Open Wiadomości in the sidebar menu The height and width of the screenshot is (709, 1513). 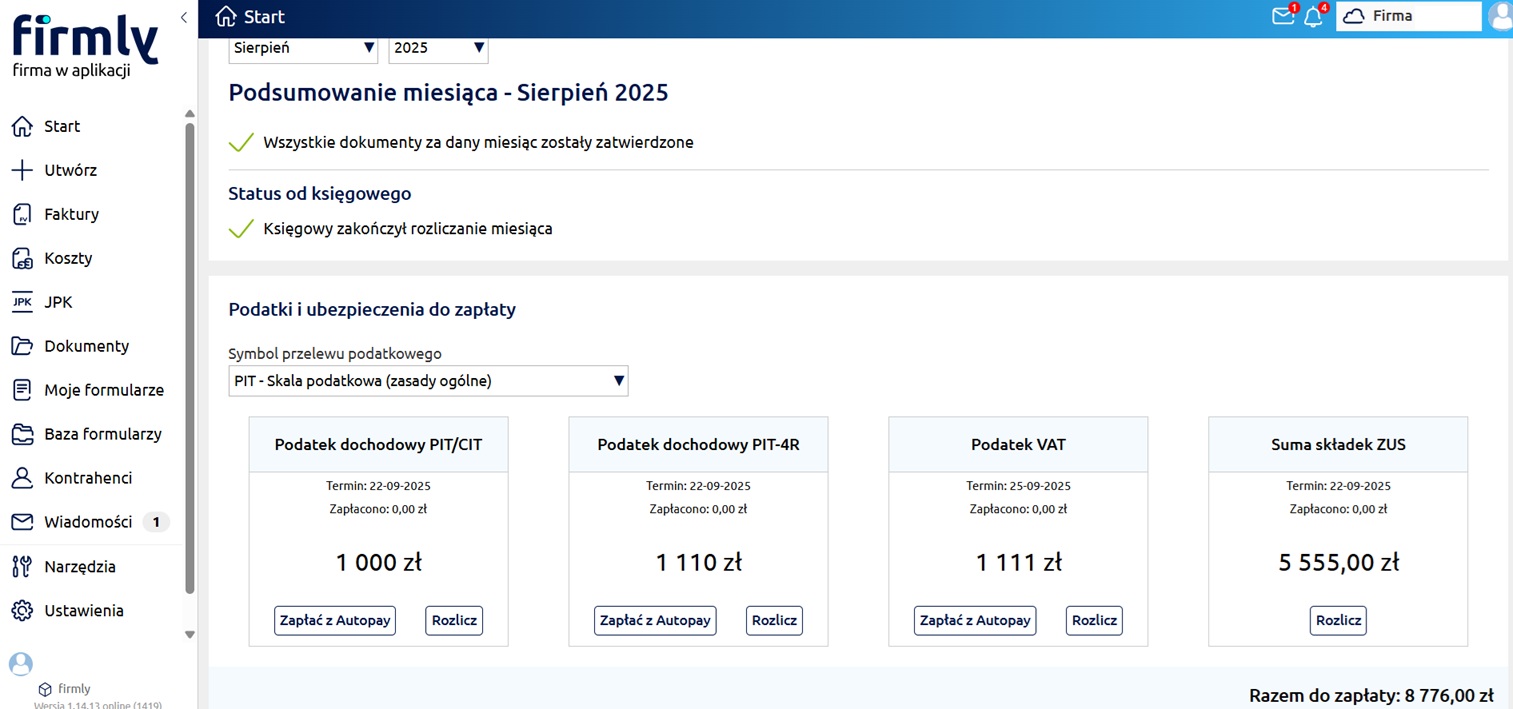88,522
